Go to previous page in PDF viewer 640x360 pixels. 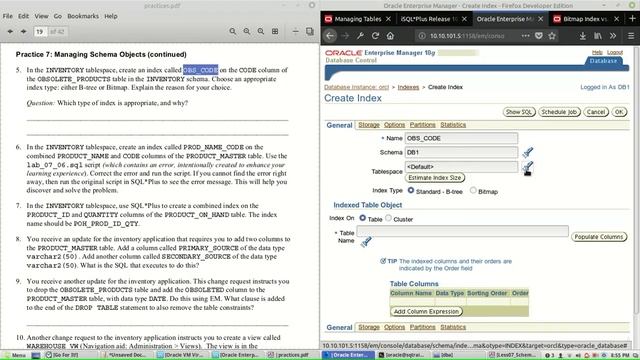10,31
